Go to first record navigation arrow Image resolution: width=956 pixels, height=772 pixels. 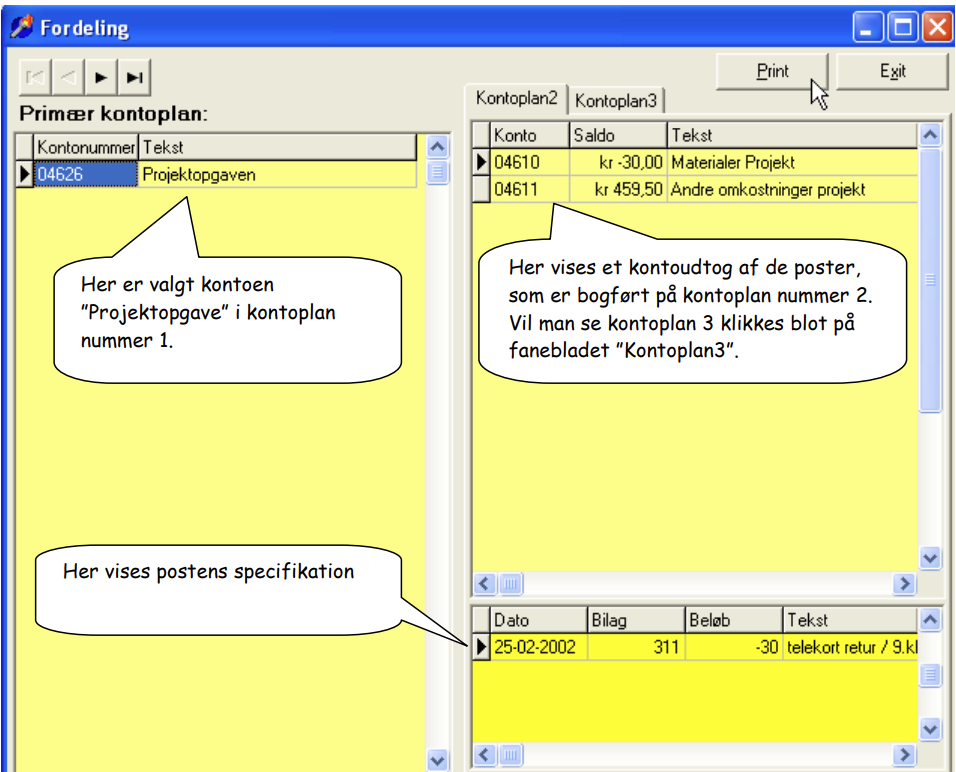tap(35, 77)
